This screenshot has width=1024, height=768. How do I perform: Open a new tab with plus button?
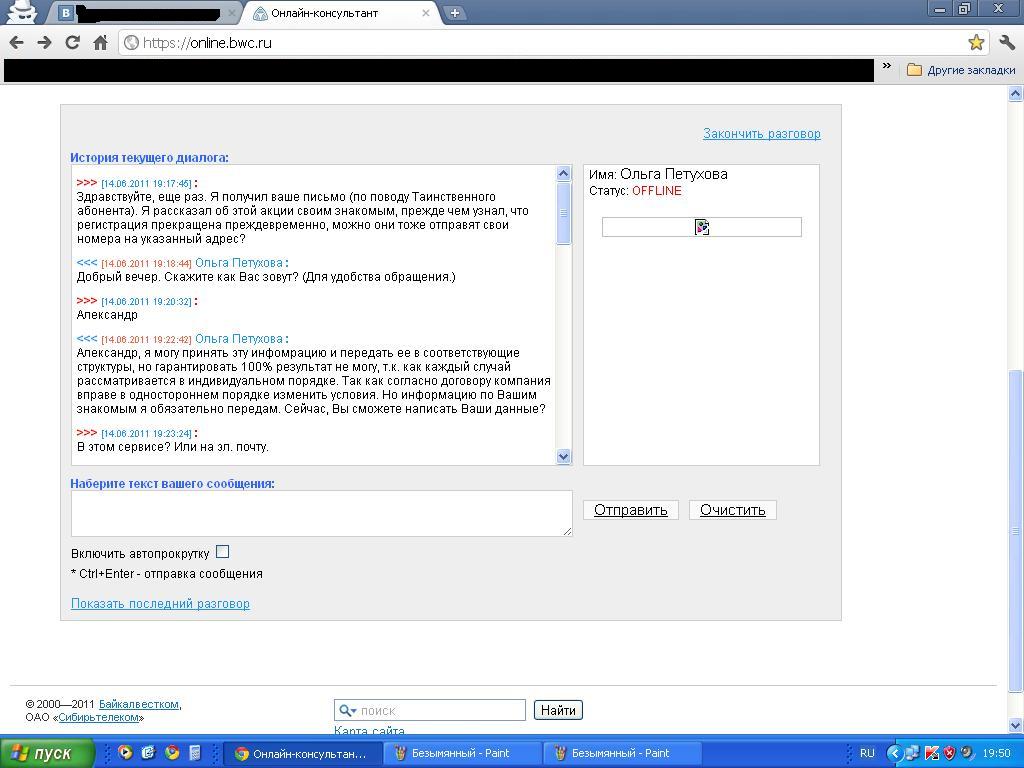pyautogui.click(x=454, y=13)
